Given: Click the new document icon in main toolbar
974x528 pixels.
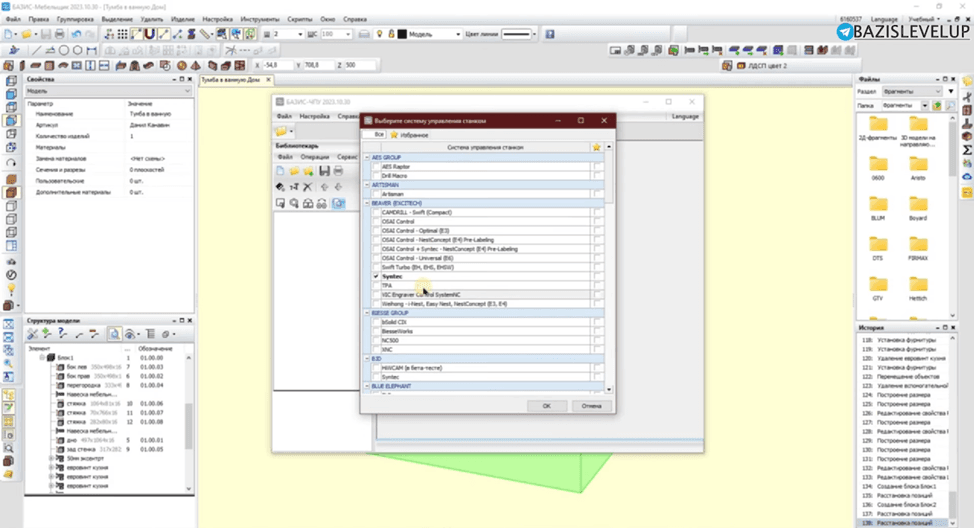Looking at the screenshot, I should tap(9, 34).
